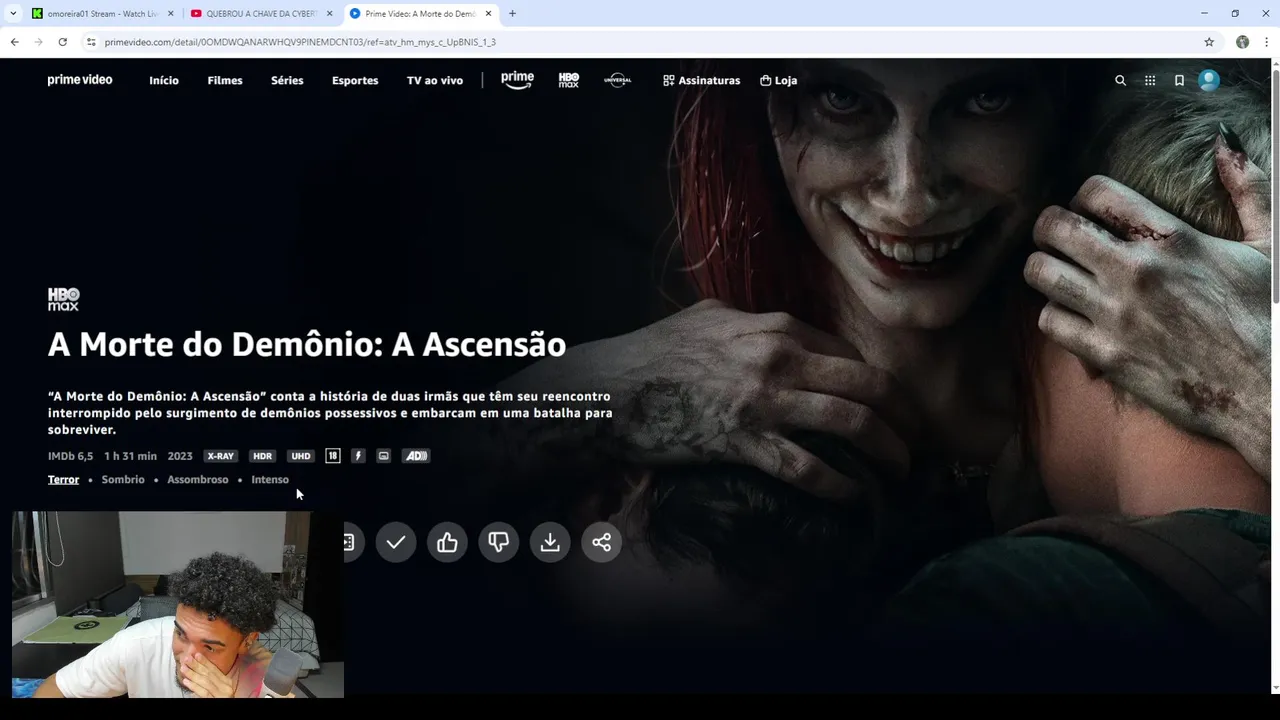The width and height of the screenshot is (1280, 720).
Task: Bookmark this page with the star
Action: point(1209,42)
